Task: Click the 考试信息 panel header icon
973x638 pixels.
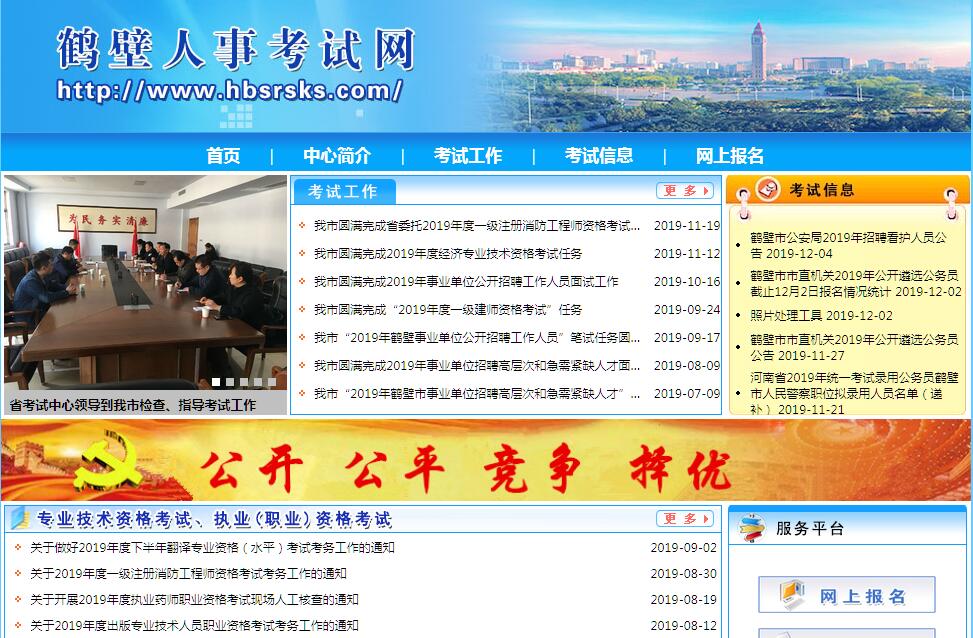Action: tap(768, 189)
